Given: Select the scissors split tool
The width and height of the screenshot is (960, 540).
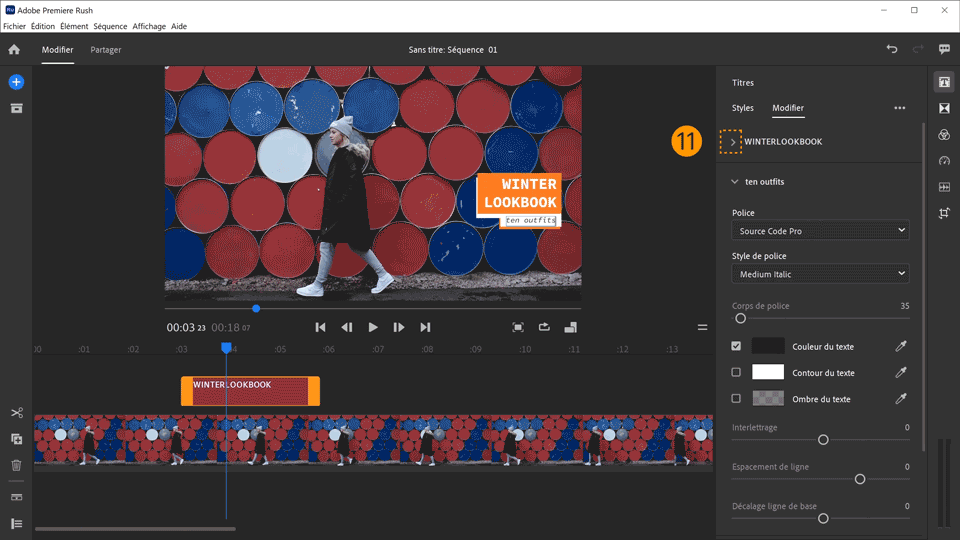Looking at the screenshot, I should click(16, 413).
